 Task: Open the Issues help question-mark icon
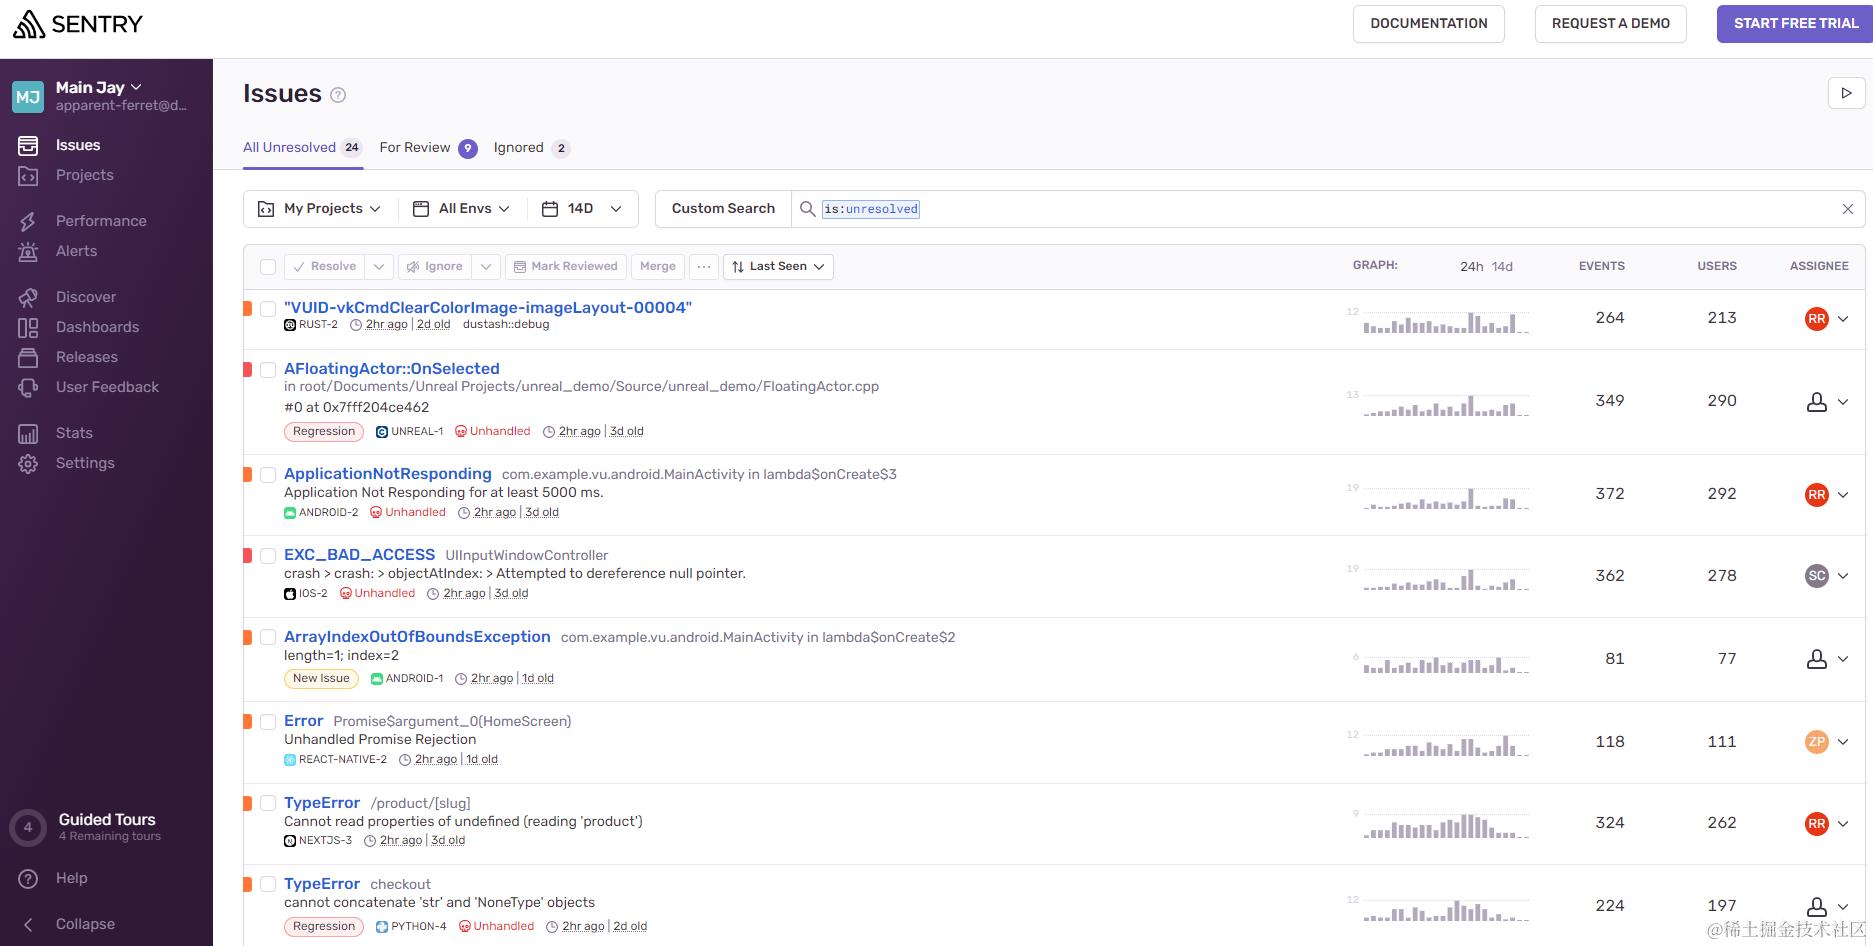[x=338, y=95]
